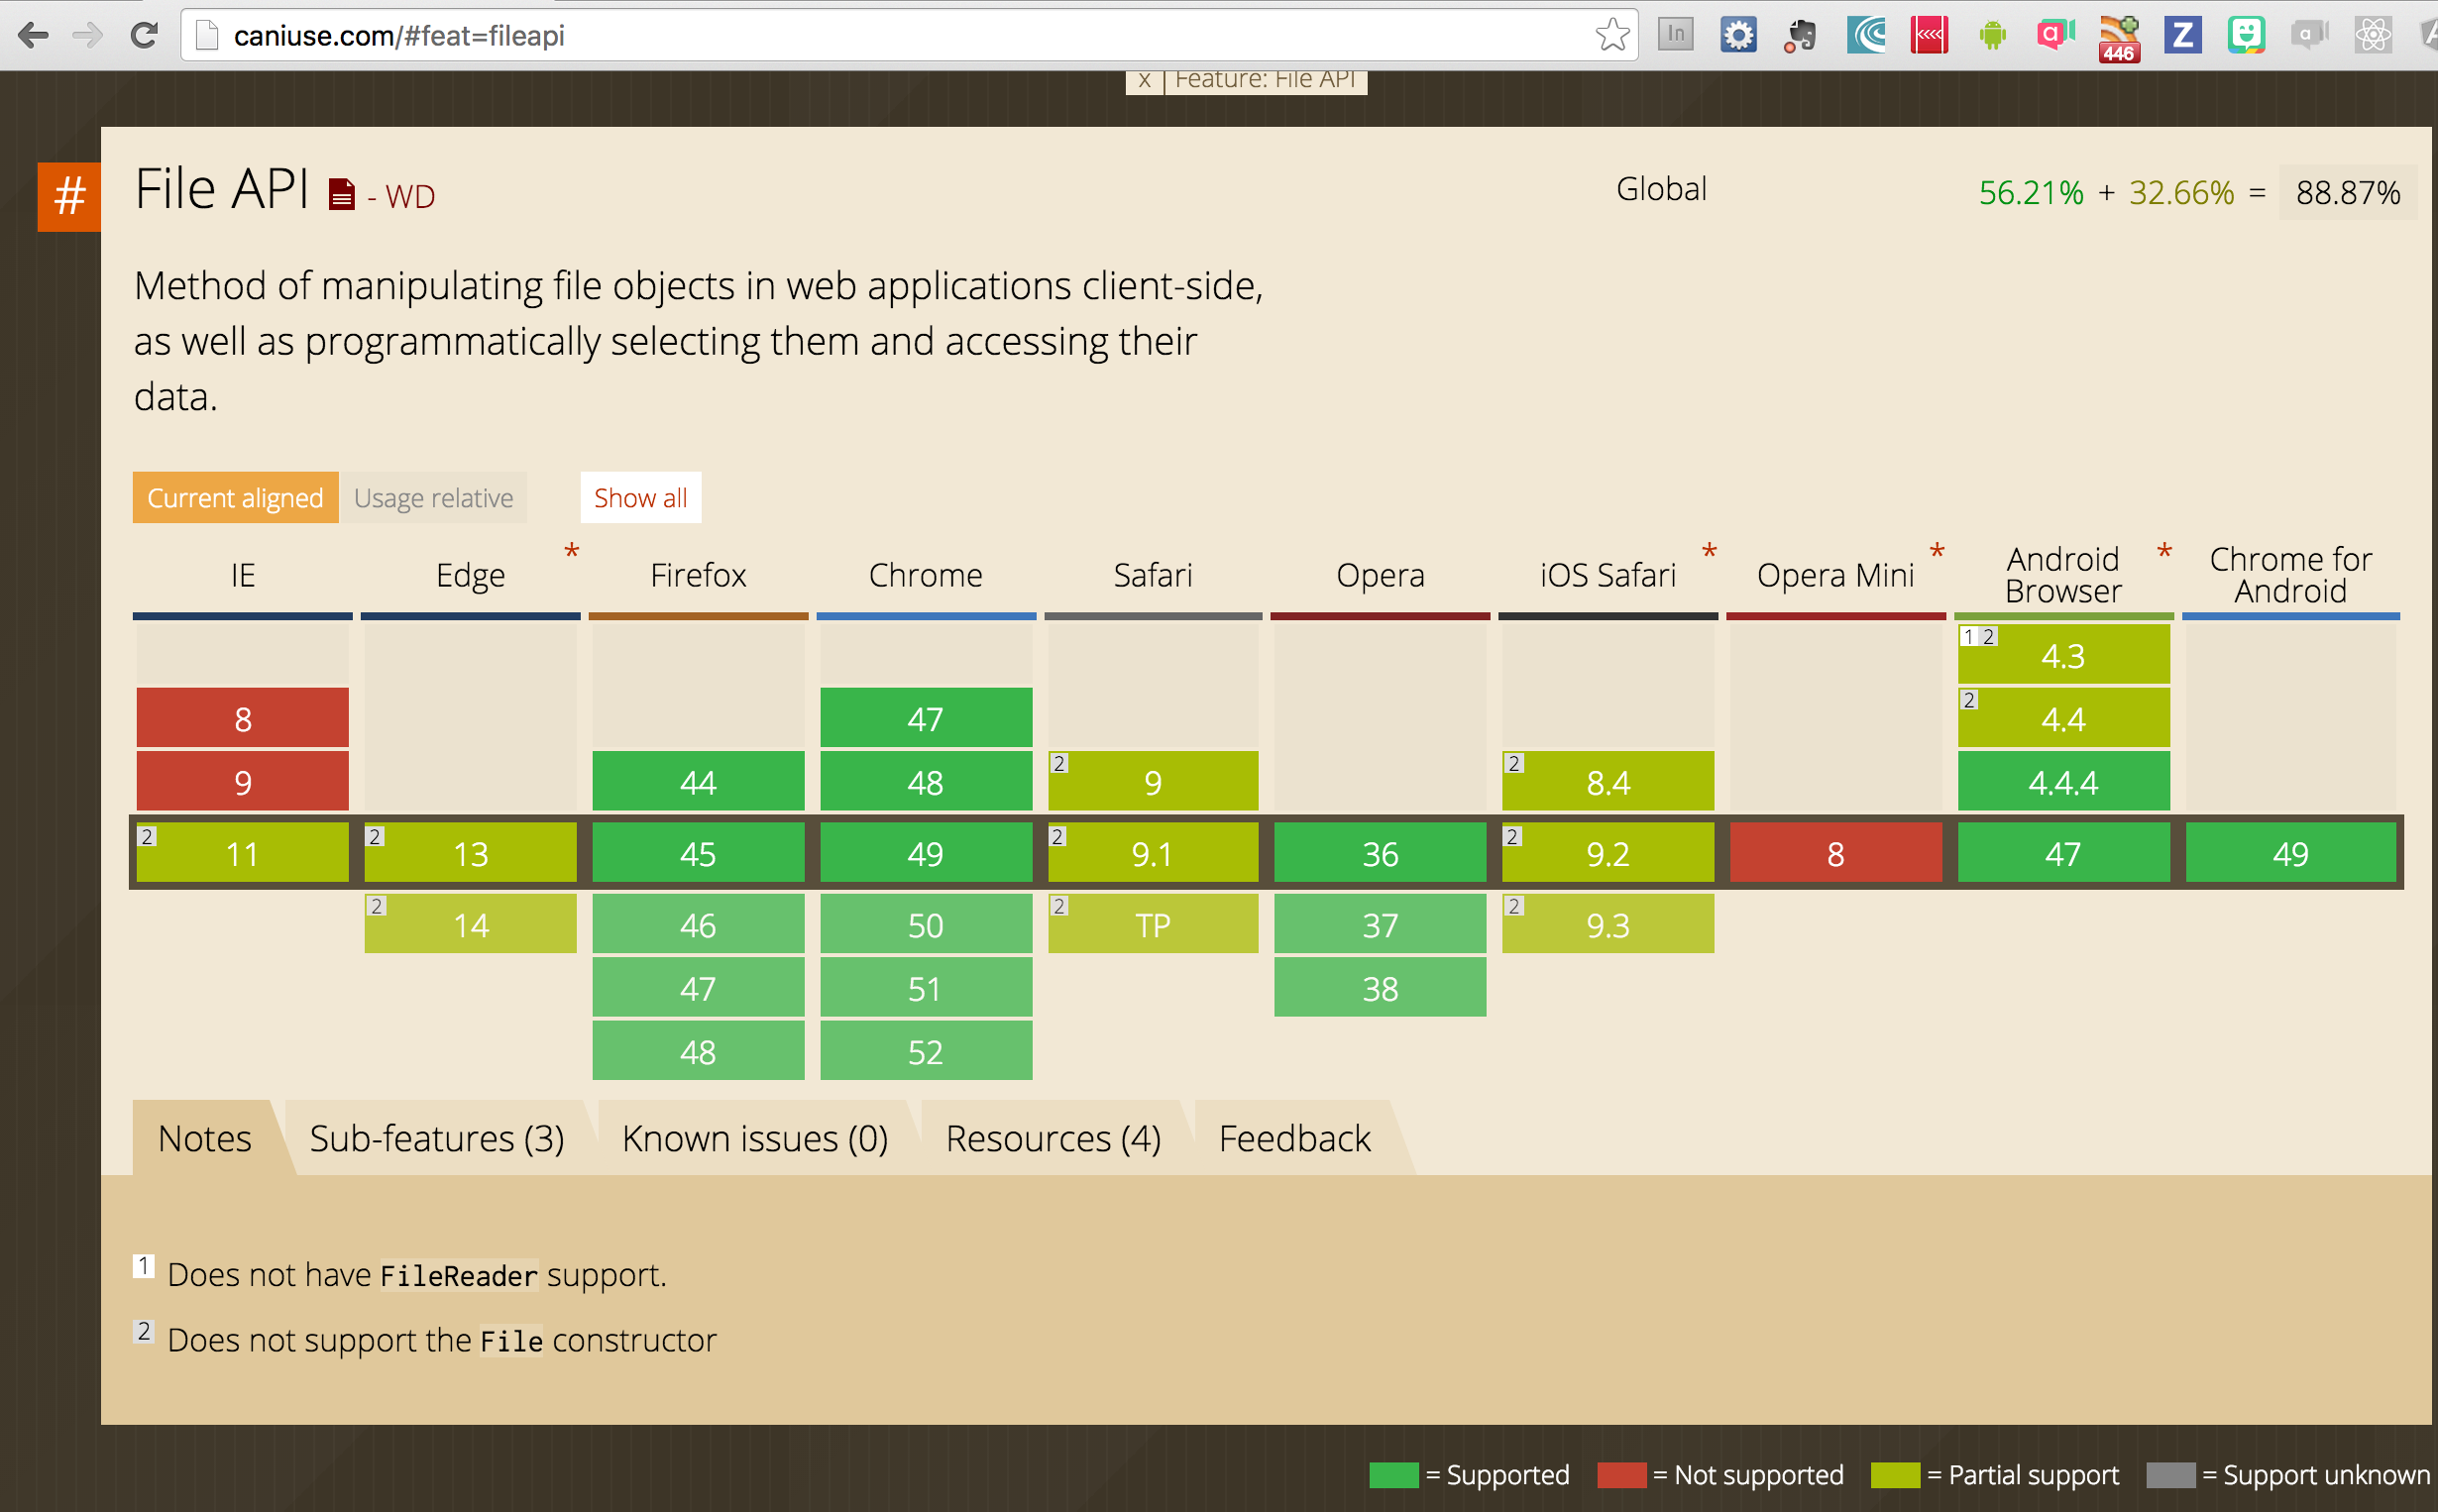Reload the caniuse page
This screenshot has height=1512, width=2438.
(x=144, y=36)
